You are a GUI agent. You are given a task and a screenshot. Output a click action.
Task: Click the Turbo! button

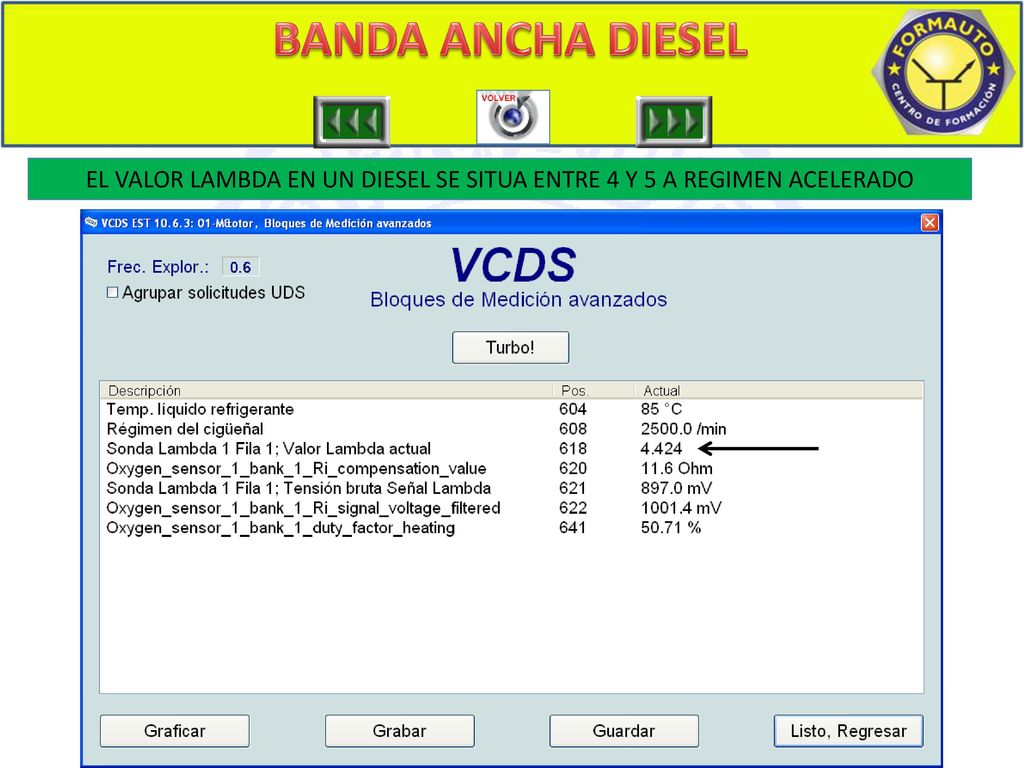tap(510, 347)
